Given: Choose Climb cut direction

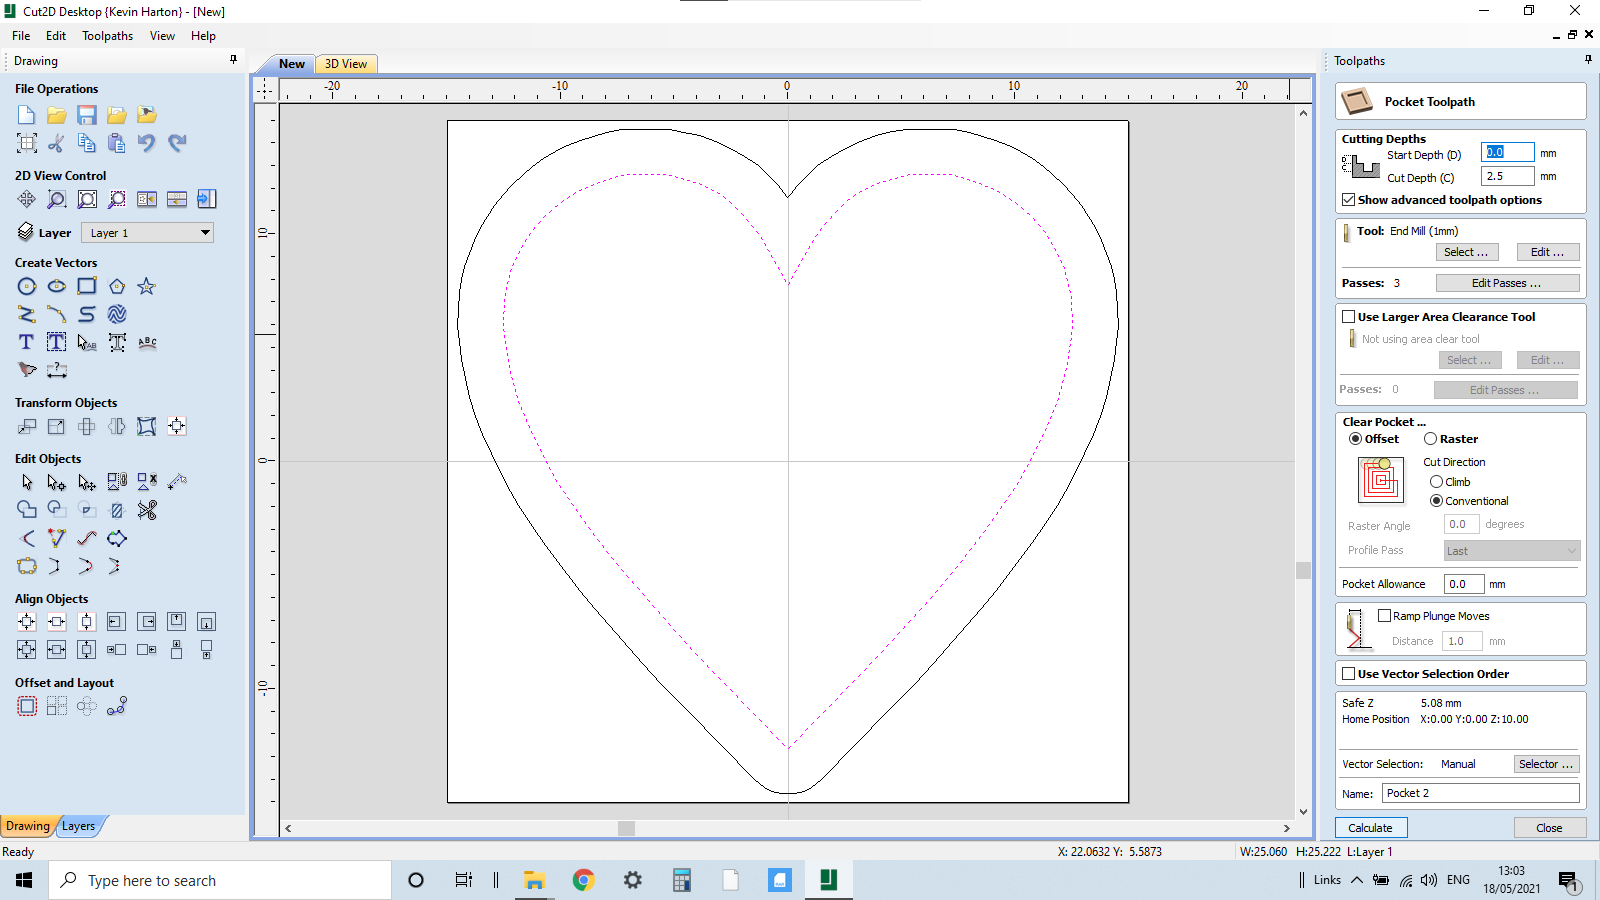Looking at the screenshot, I should click(x=1437, y=482).
